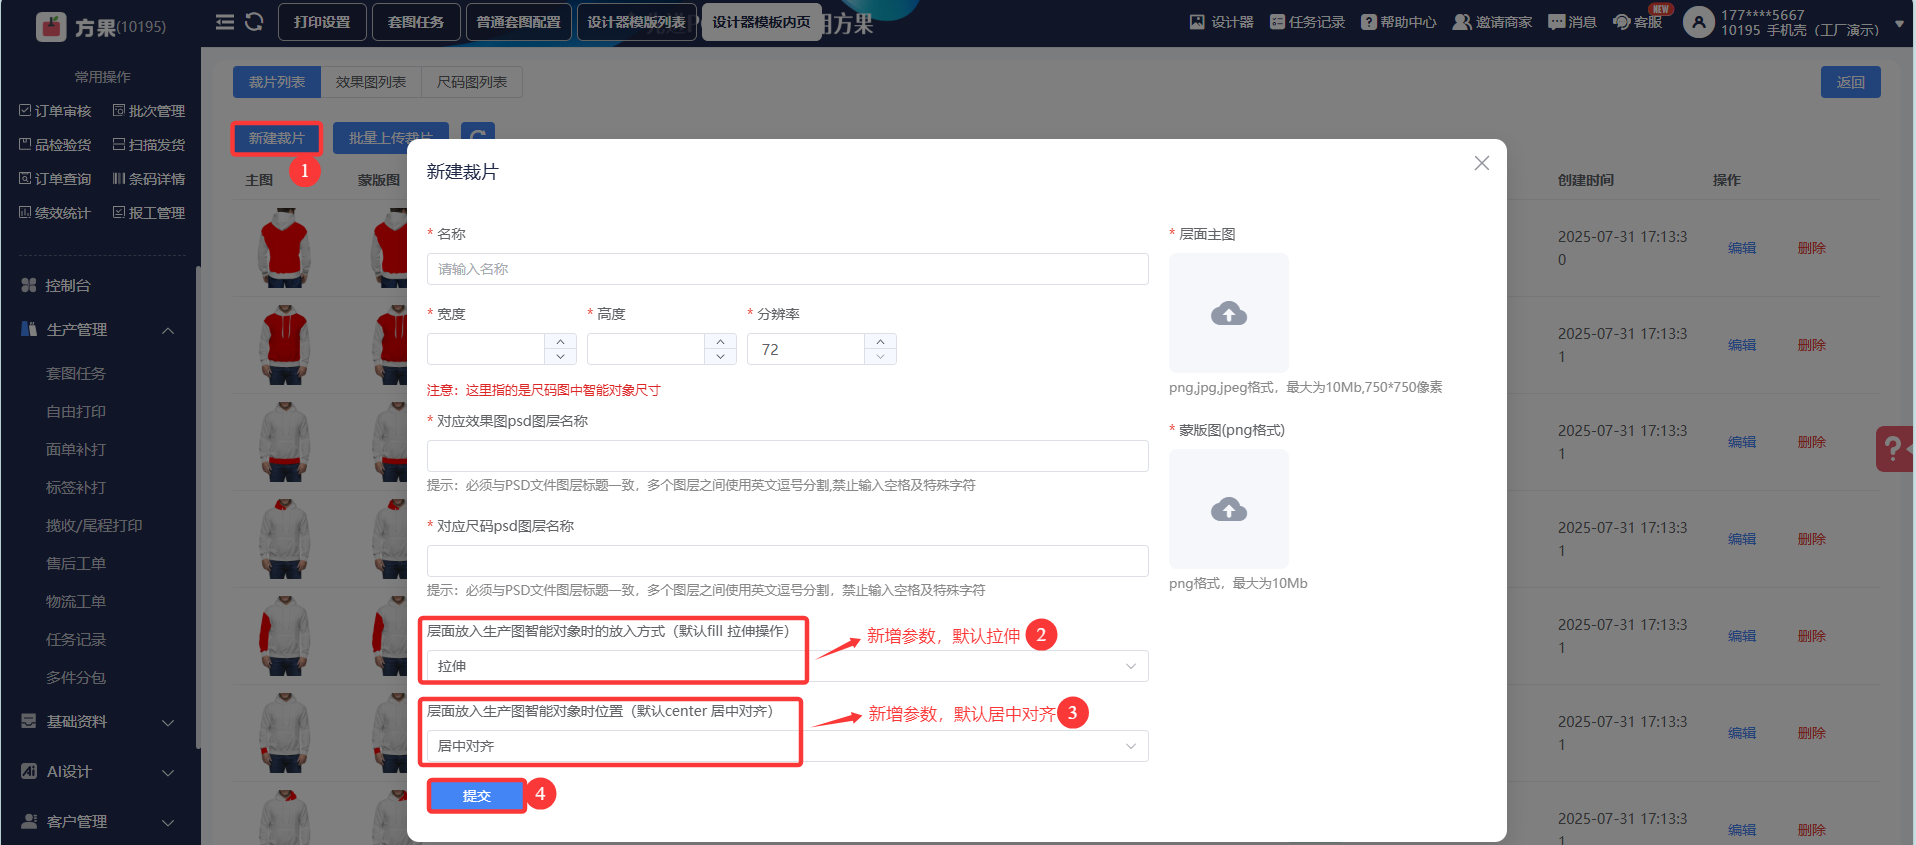Switch to the 打印设置 top tab
Viewport: 1916px width, 845px height.
tap(322, 22)
